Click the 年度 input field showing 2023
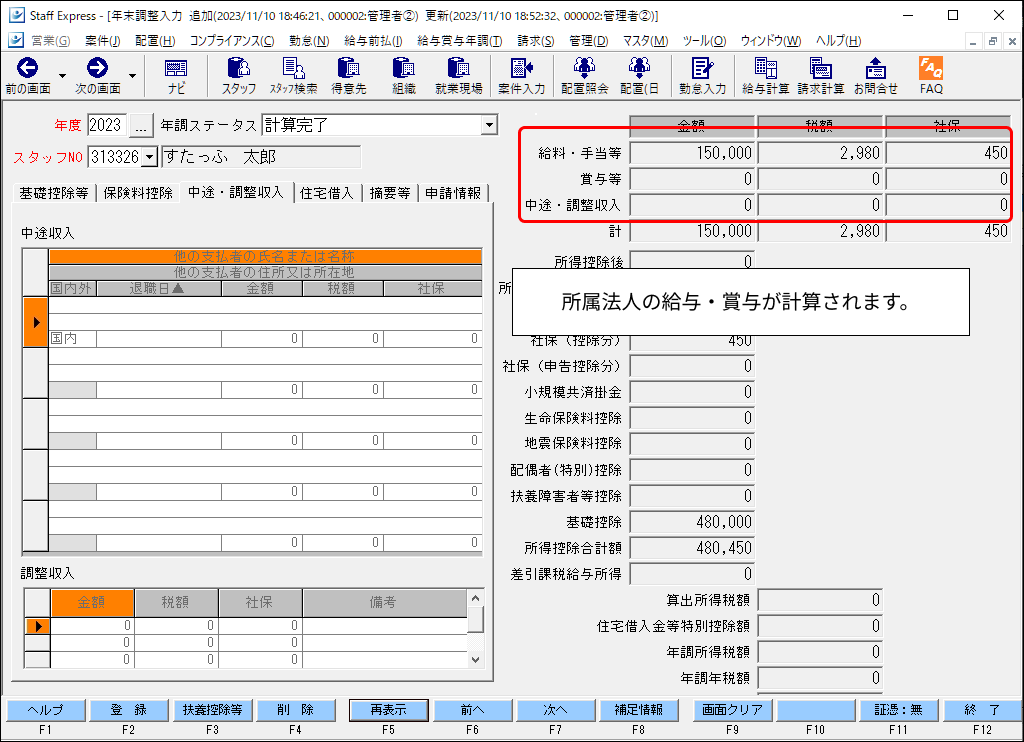 [x=106, y=125]
